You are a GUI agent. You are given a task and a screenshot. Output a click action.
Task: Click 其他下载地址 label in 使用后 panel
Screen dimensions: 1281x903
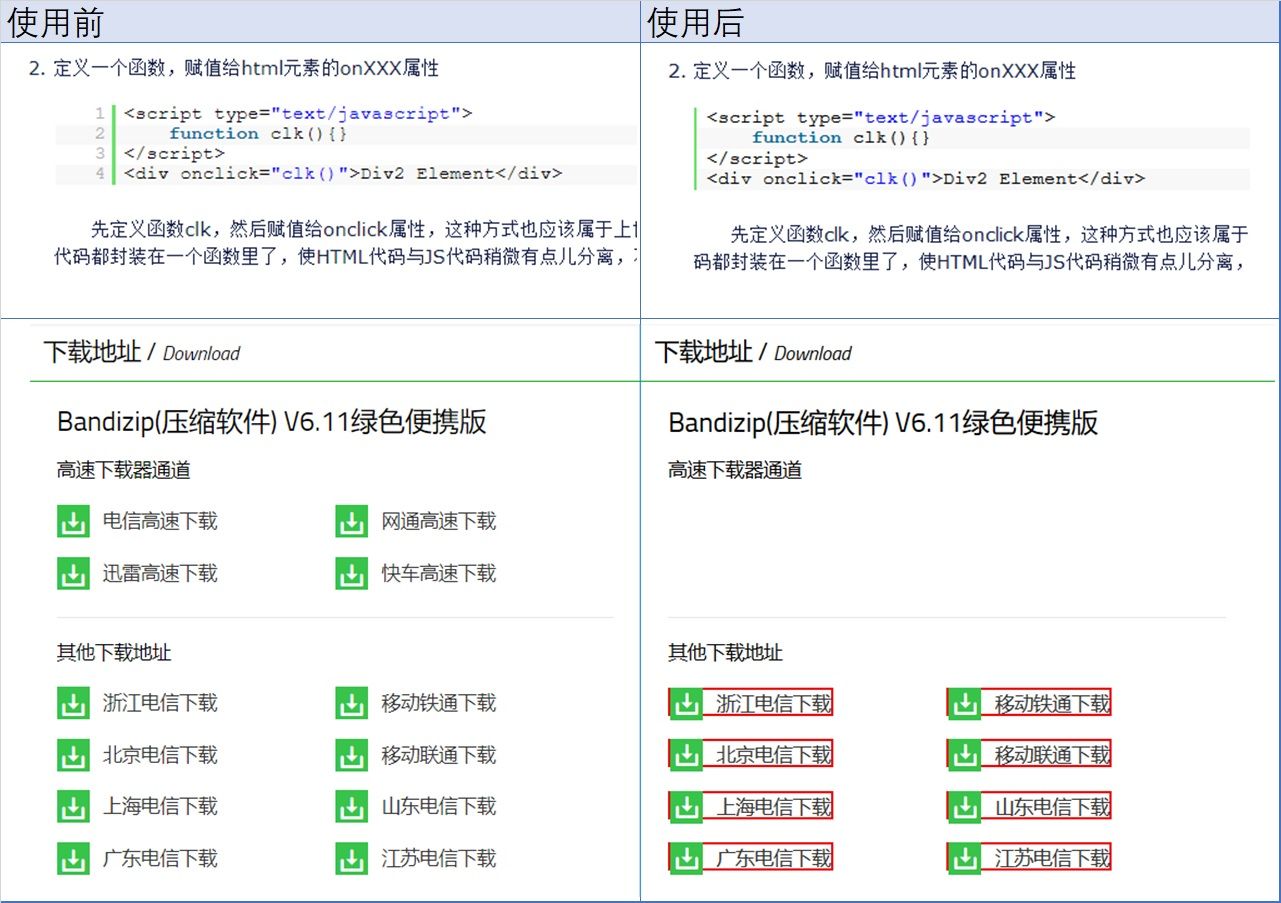click(x=725, y=653)
